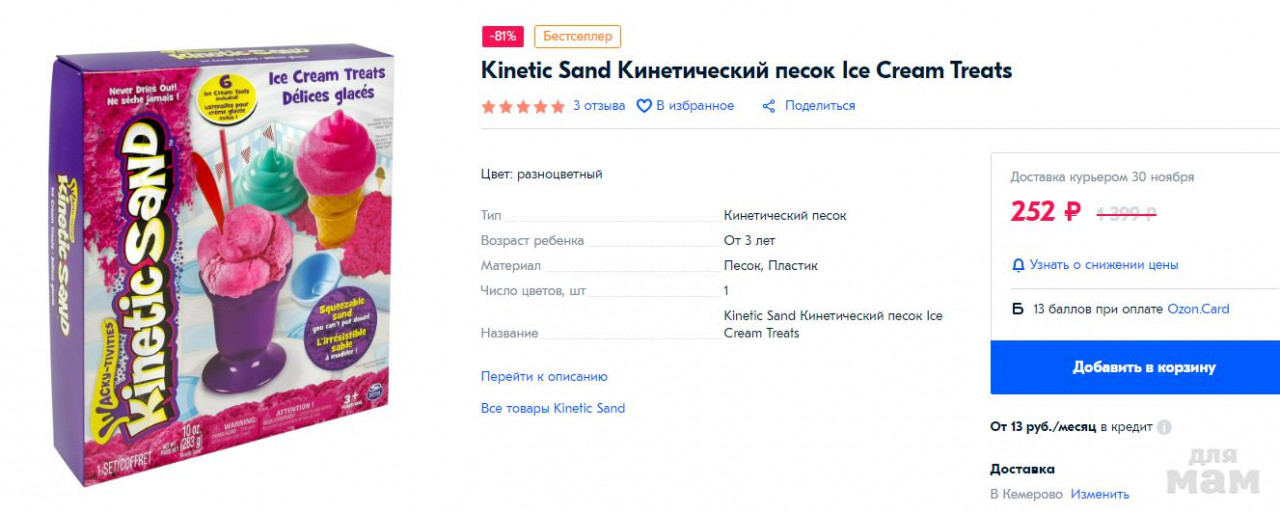Click the product title heading

click(746, 71)
